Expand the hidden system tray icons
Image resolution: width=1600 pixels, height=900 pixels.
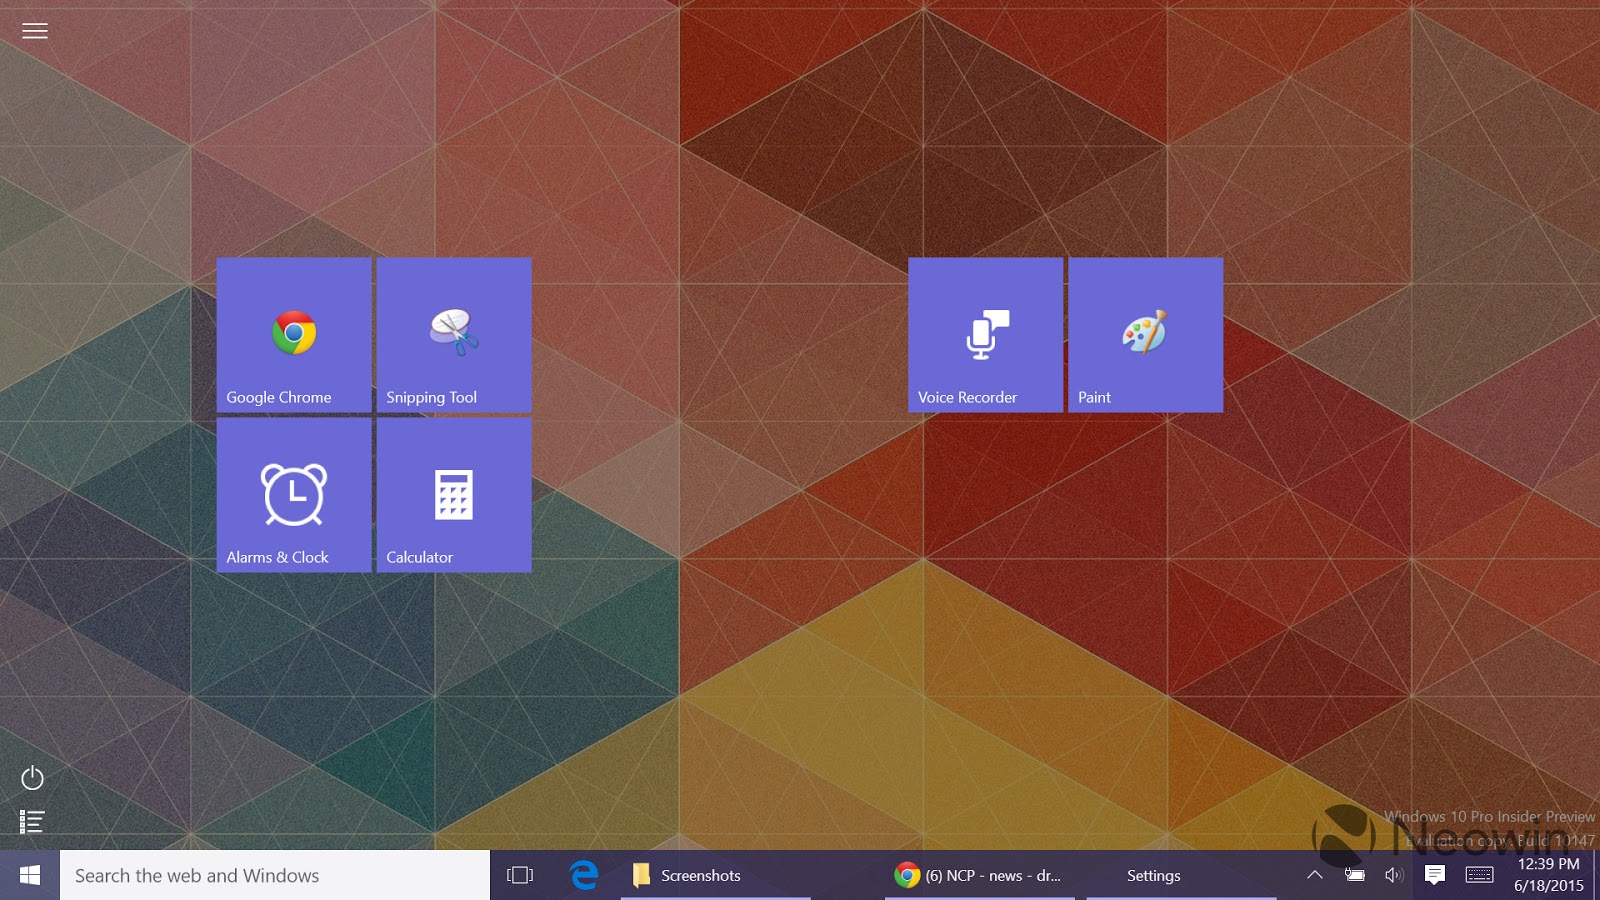coord(1315,875)
